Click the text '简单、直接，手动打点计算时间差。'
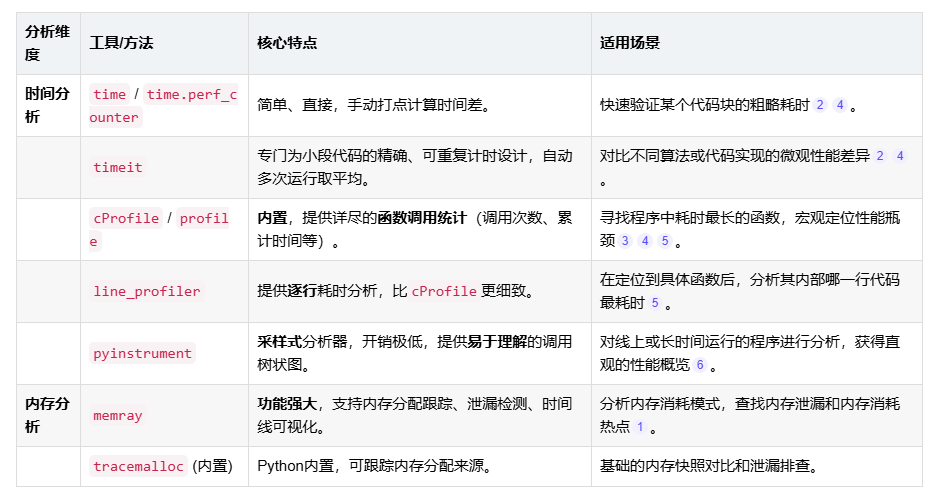The image size is (929, 495). pos(373,106)
